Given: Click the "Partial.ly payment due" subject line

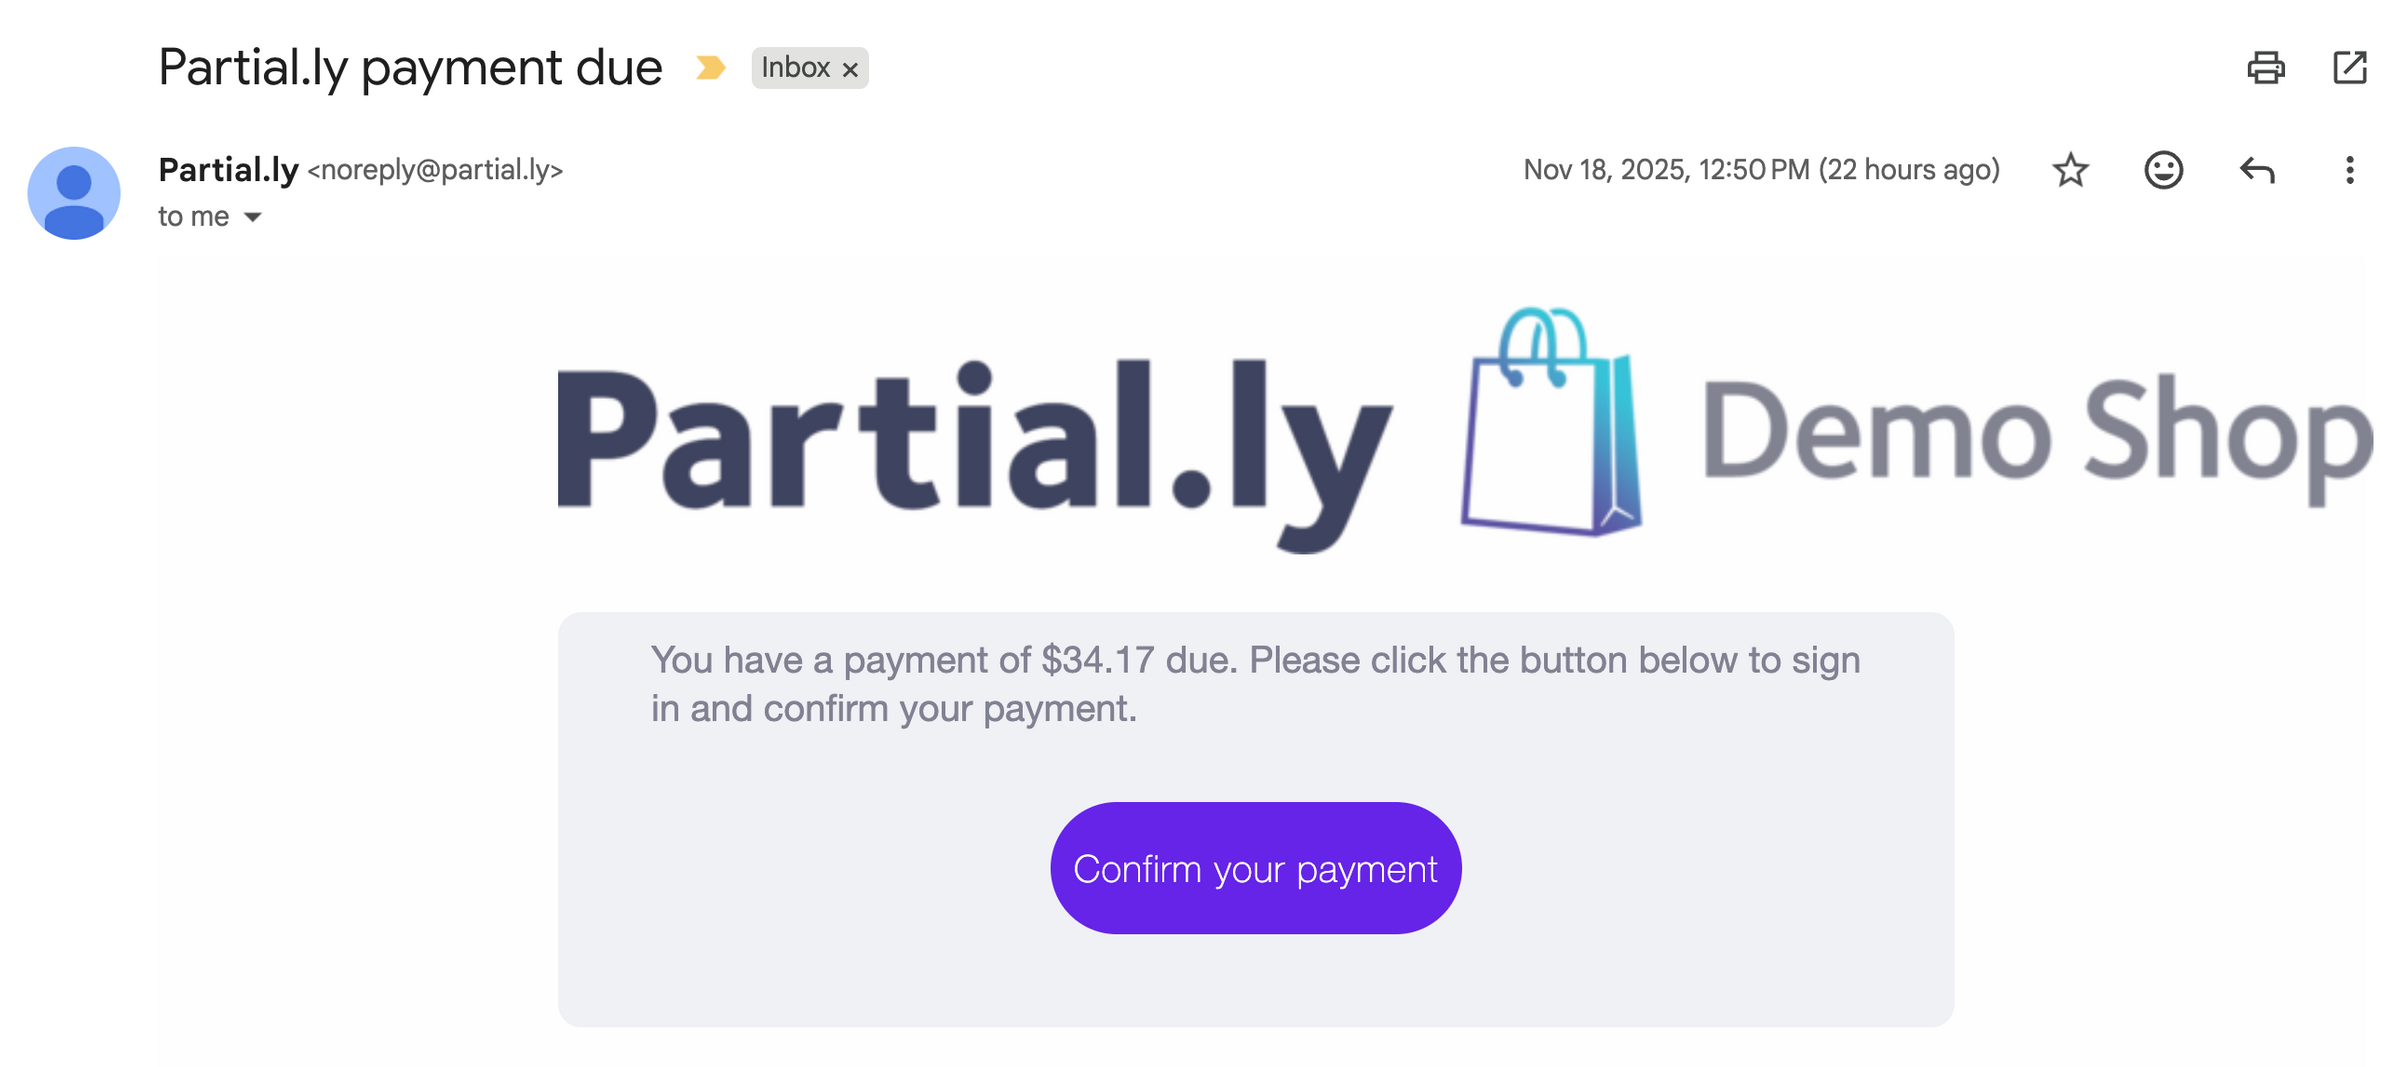Looking at the screenshot, I should point(410,68).
